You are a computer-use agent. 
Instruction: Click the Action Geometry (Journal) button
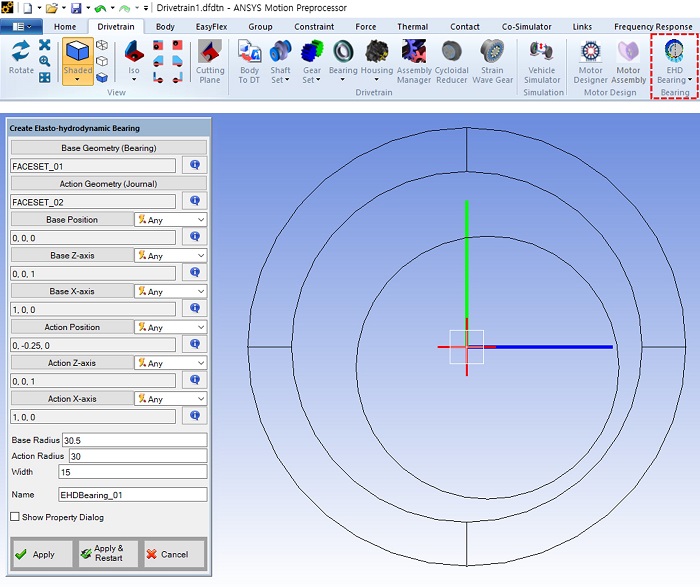click(108, 183)
